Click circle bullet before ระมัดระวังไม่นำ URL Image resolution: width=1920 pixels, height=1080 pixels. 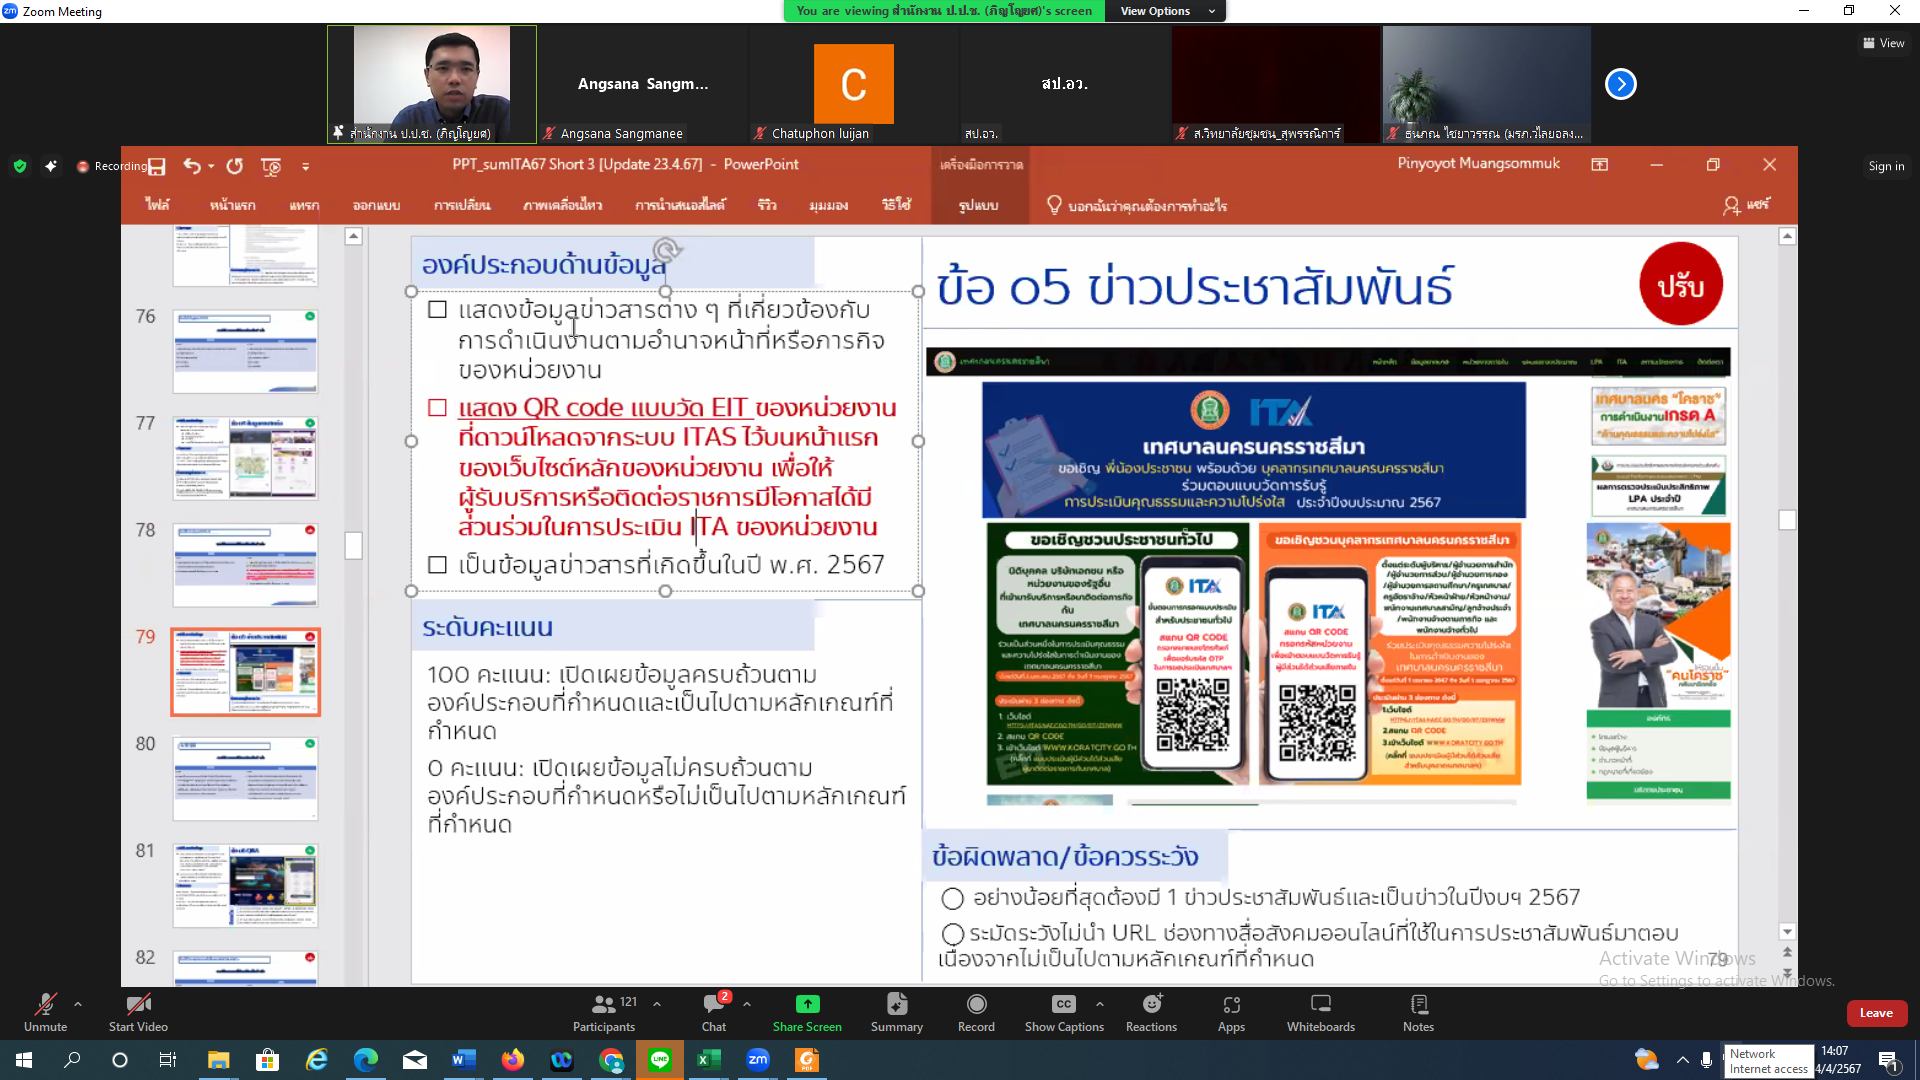[952, 934]
